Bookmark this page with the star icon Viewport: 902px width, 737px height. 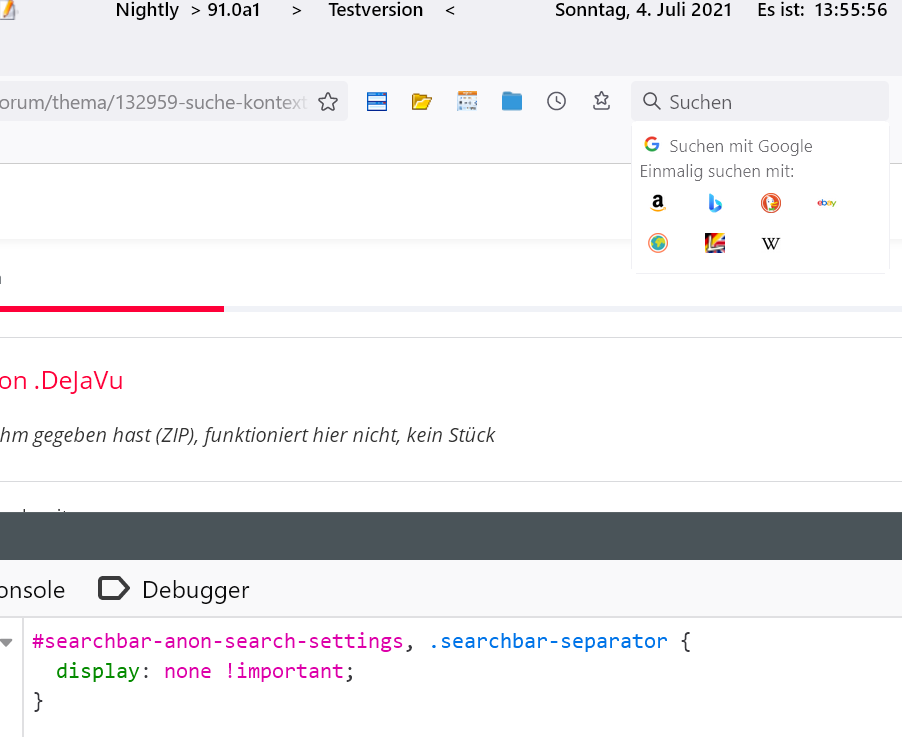point(328,102)
